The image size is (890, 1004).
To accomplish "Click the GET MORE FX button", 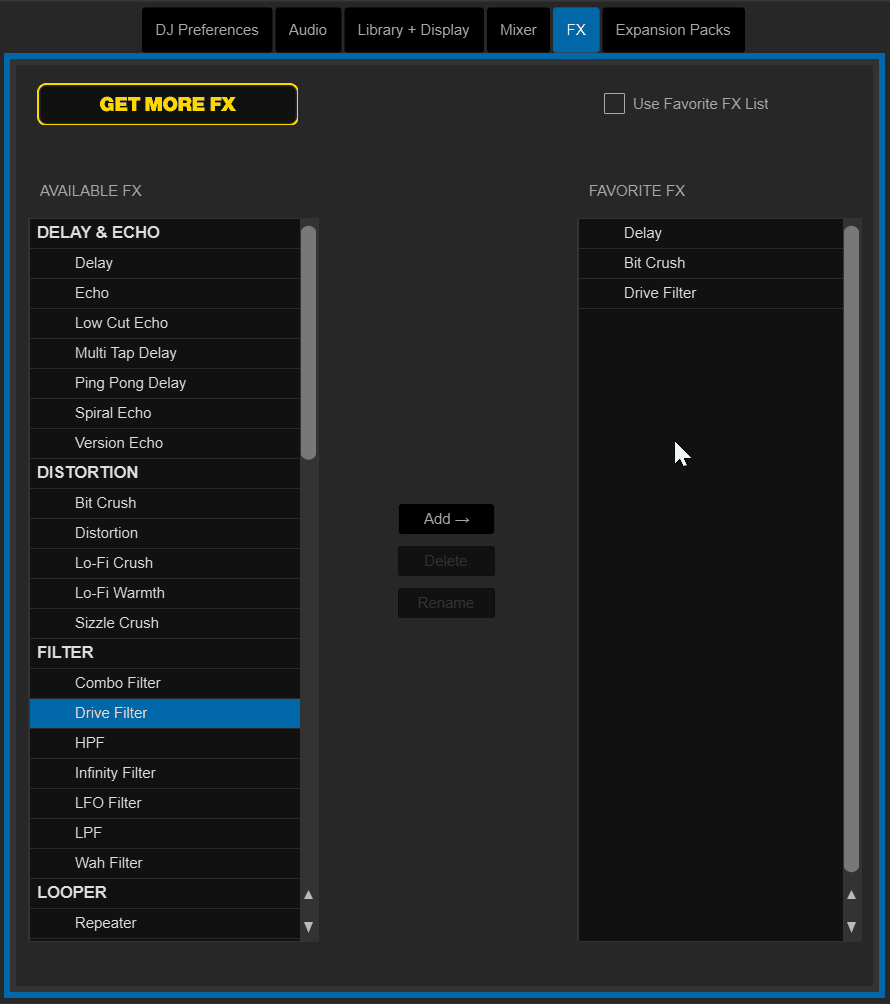I will tap(168, 104).
